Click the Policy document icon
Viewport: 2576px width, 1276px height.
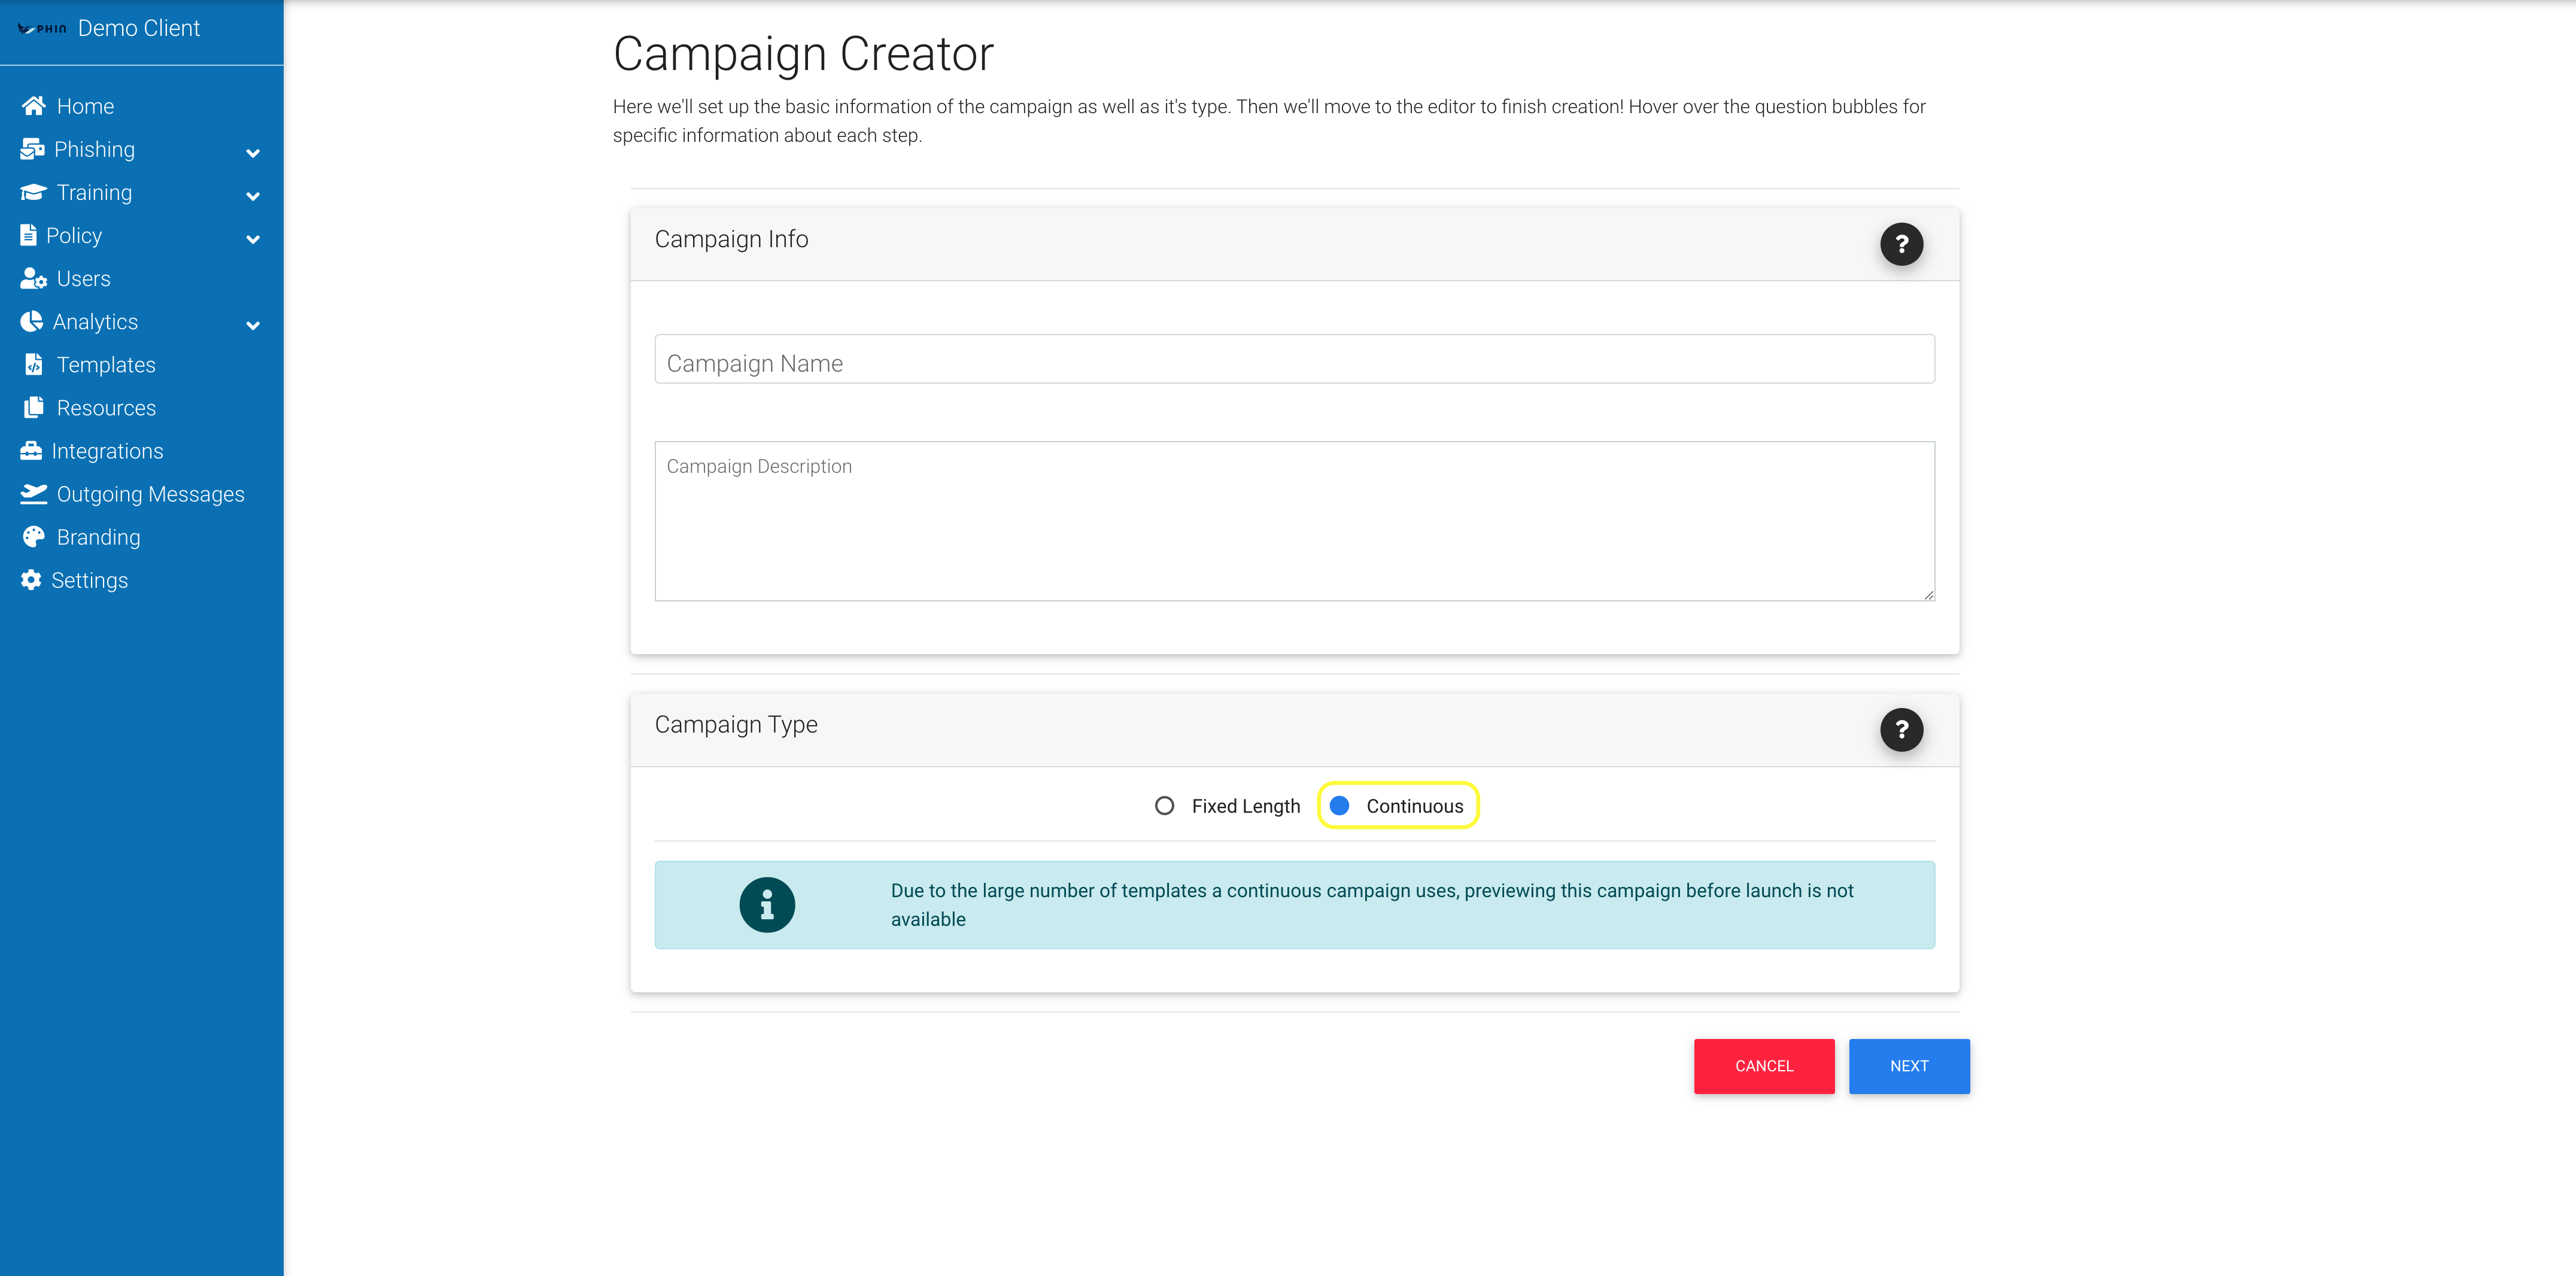[x=28, y=235]
